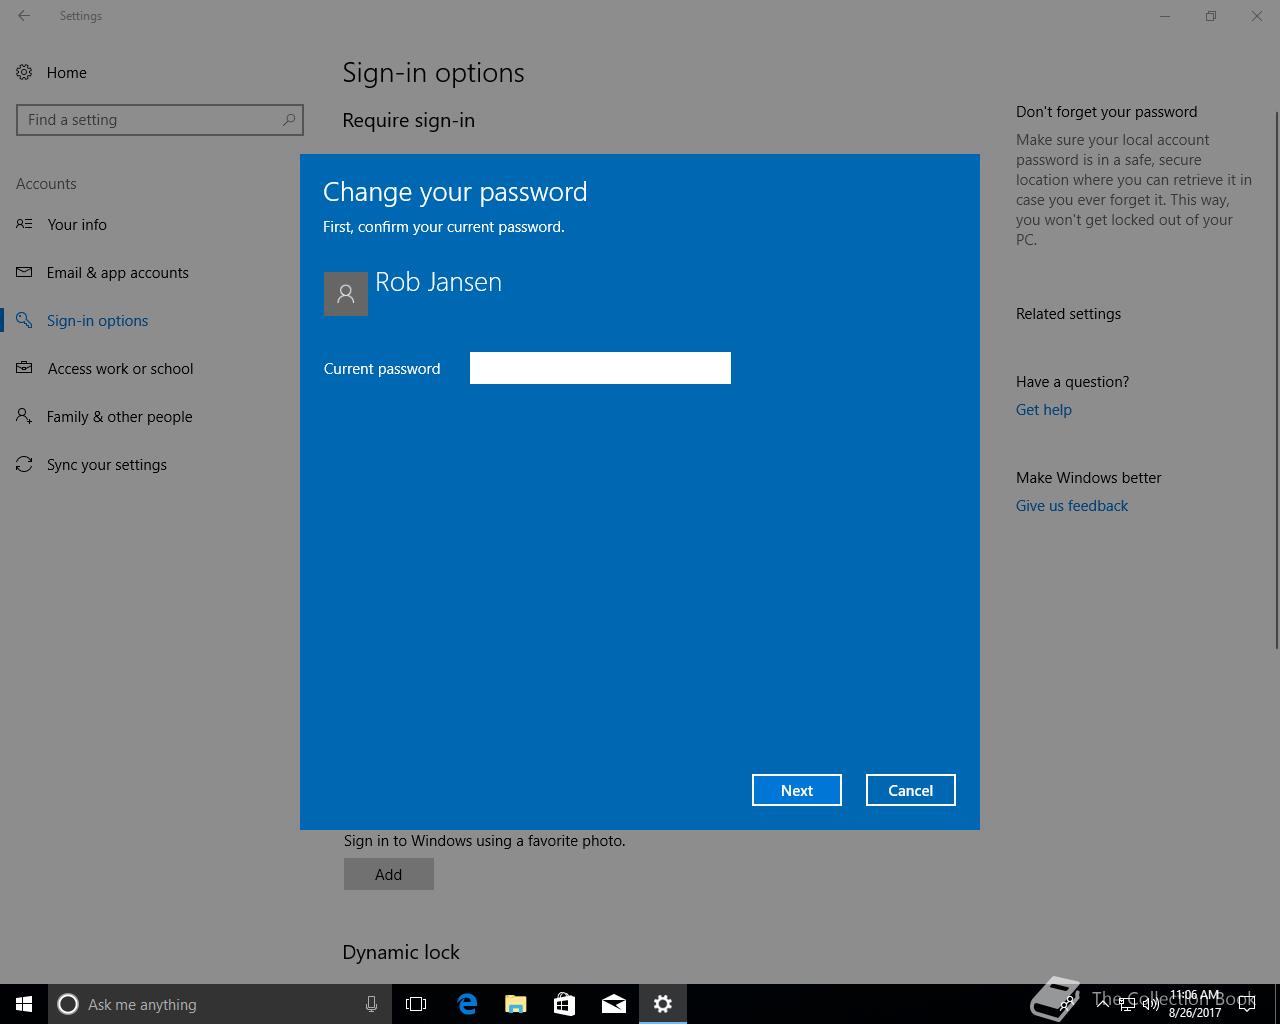
Task: Click the taskbar clock and date
Action: coord(1194,1004)
